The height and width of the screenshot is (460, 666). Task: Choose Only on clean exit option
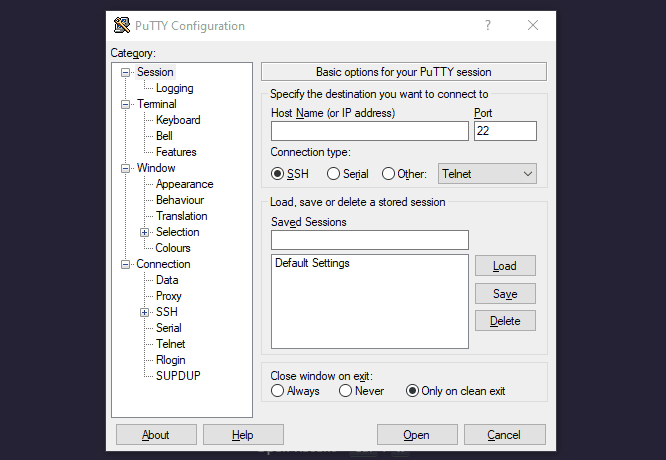point(412,391)
